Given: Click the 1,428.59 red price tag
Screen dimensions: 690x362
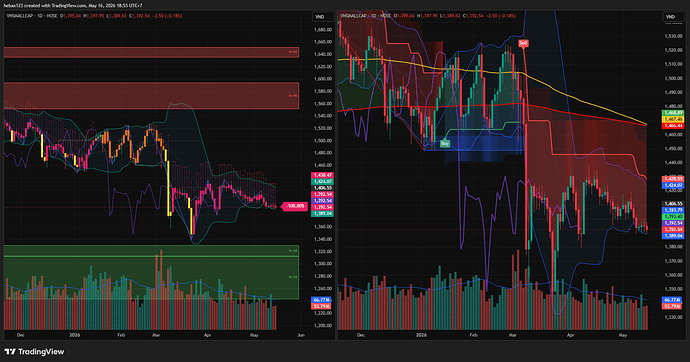Looking at the screenshot, I should (x=673, y=179).
